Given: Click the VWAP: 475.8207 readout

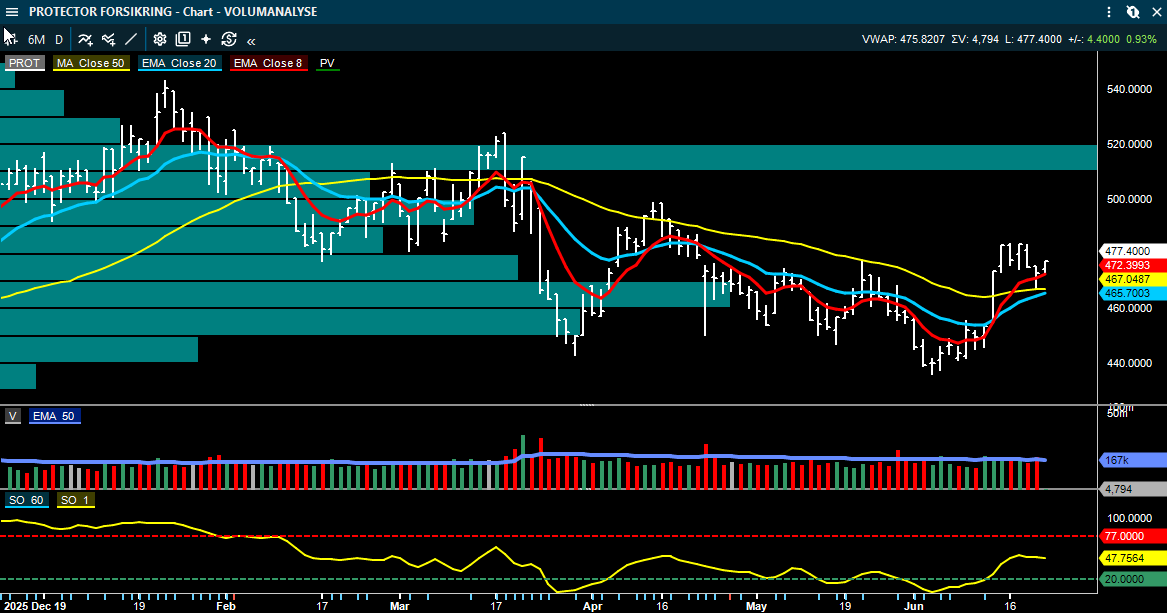Looking at the screenshot, I should tap(903, 39).
